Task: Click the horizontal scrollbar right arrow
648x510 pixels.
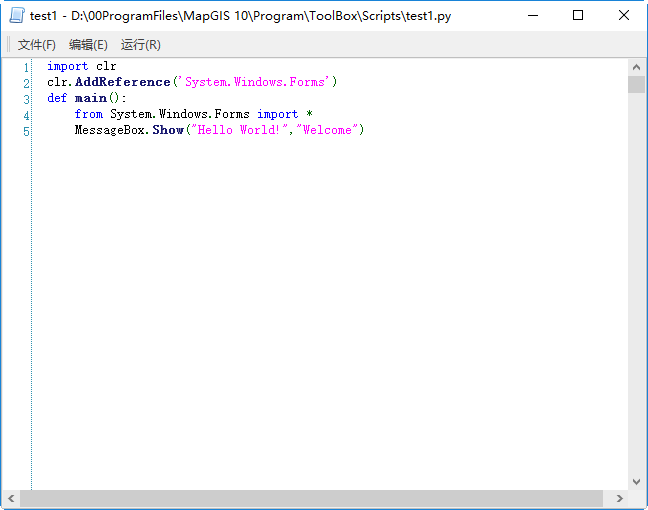Action: (620, 498)
